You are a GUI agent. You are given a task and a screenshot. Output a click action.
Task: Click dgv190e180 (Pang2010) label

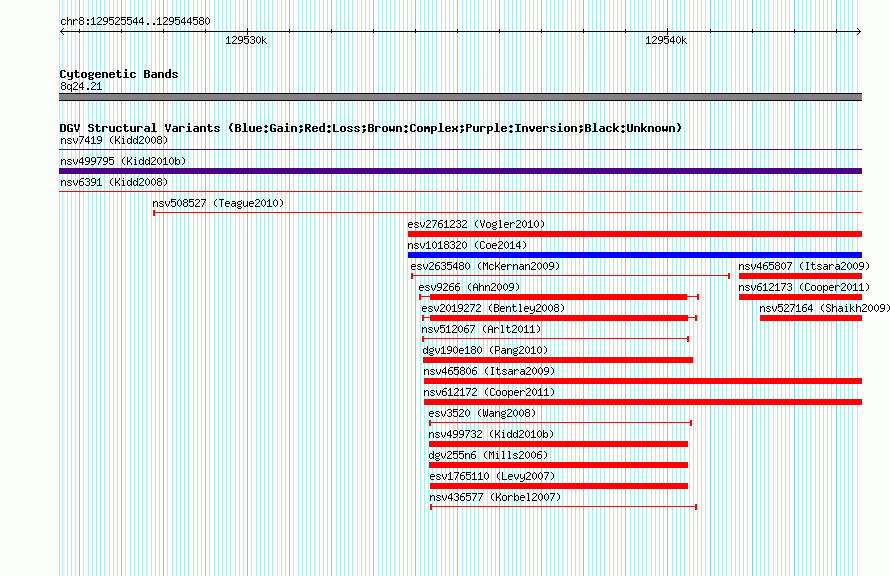485,350
